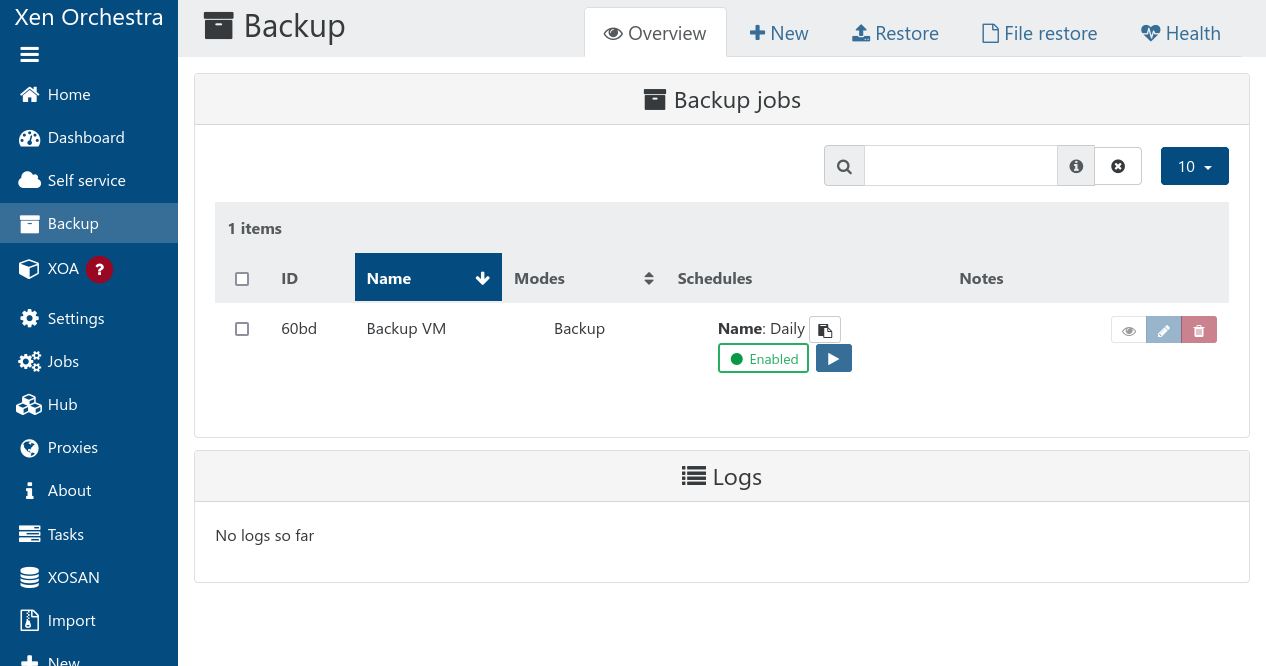Go to Dashboard in sidebar
This screenshot has width=1266, height=666.
point(86,138)
